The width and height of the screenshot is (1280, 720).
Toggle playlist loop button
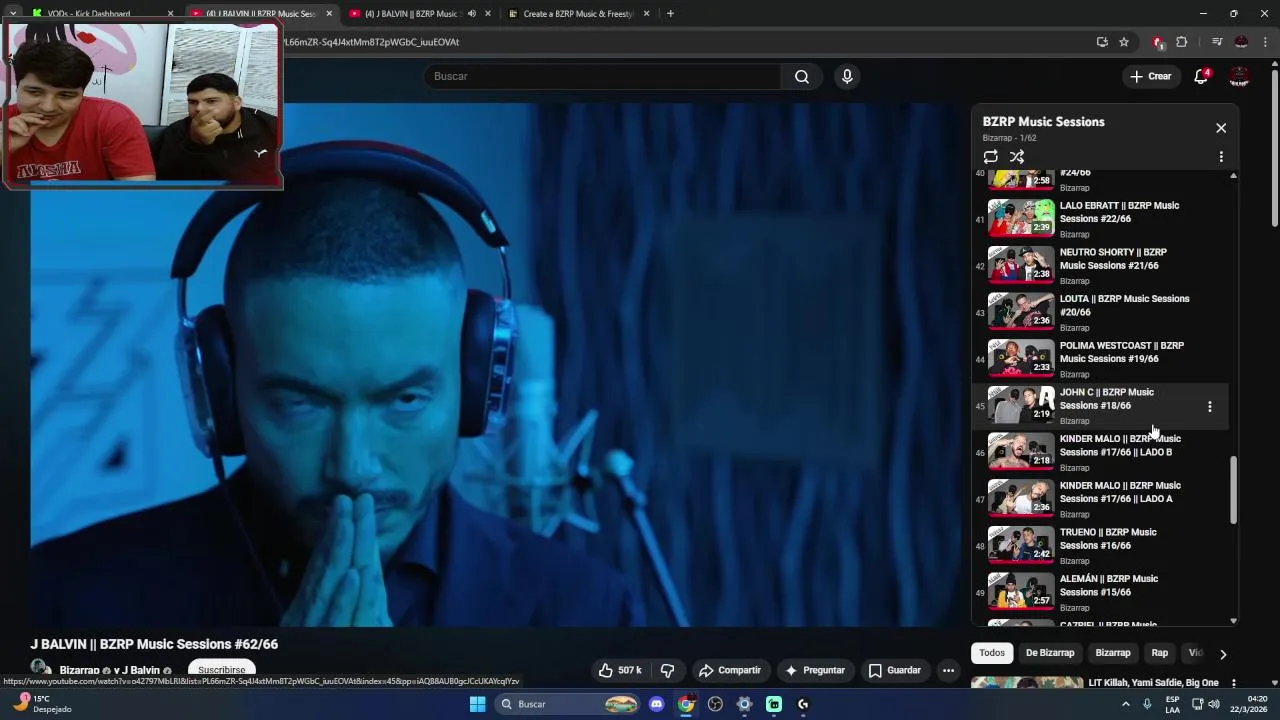tap(990, 157)
